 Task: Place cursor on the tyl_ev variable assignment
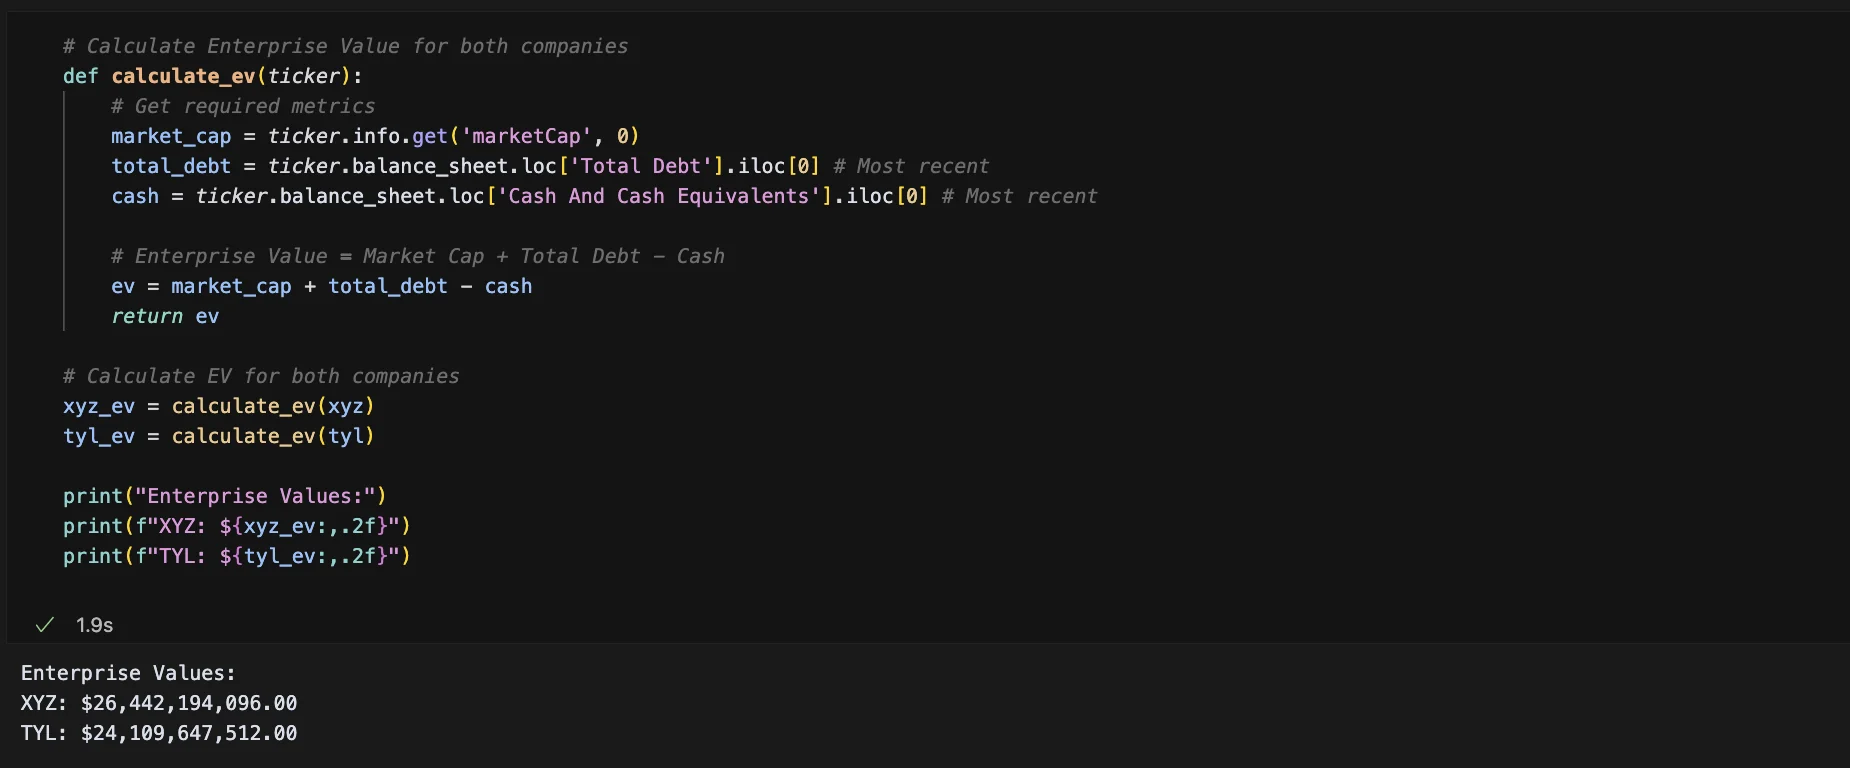pyautogui.click(x=98, y=436)
